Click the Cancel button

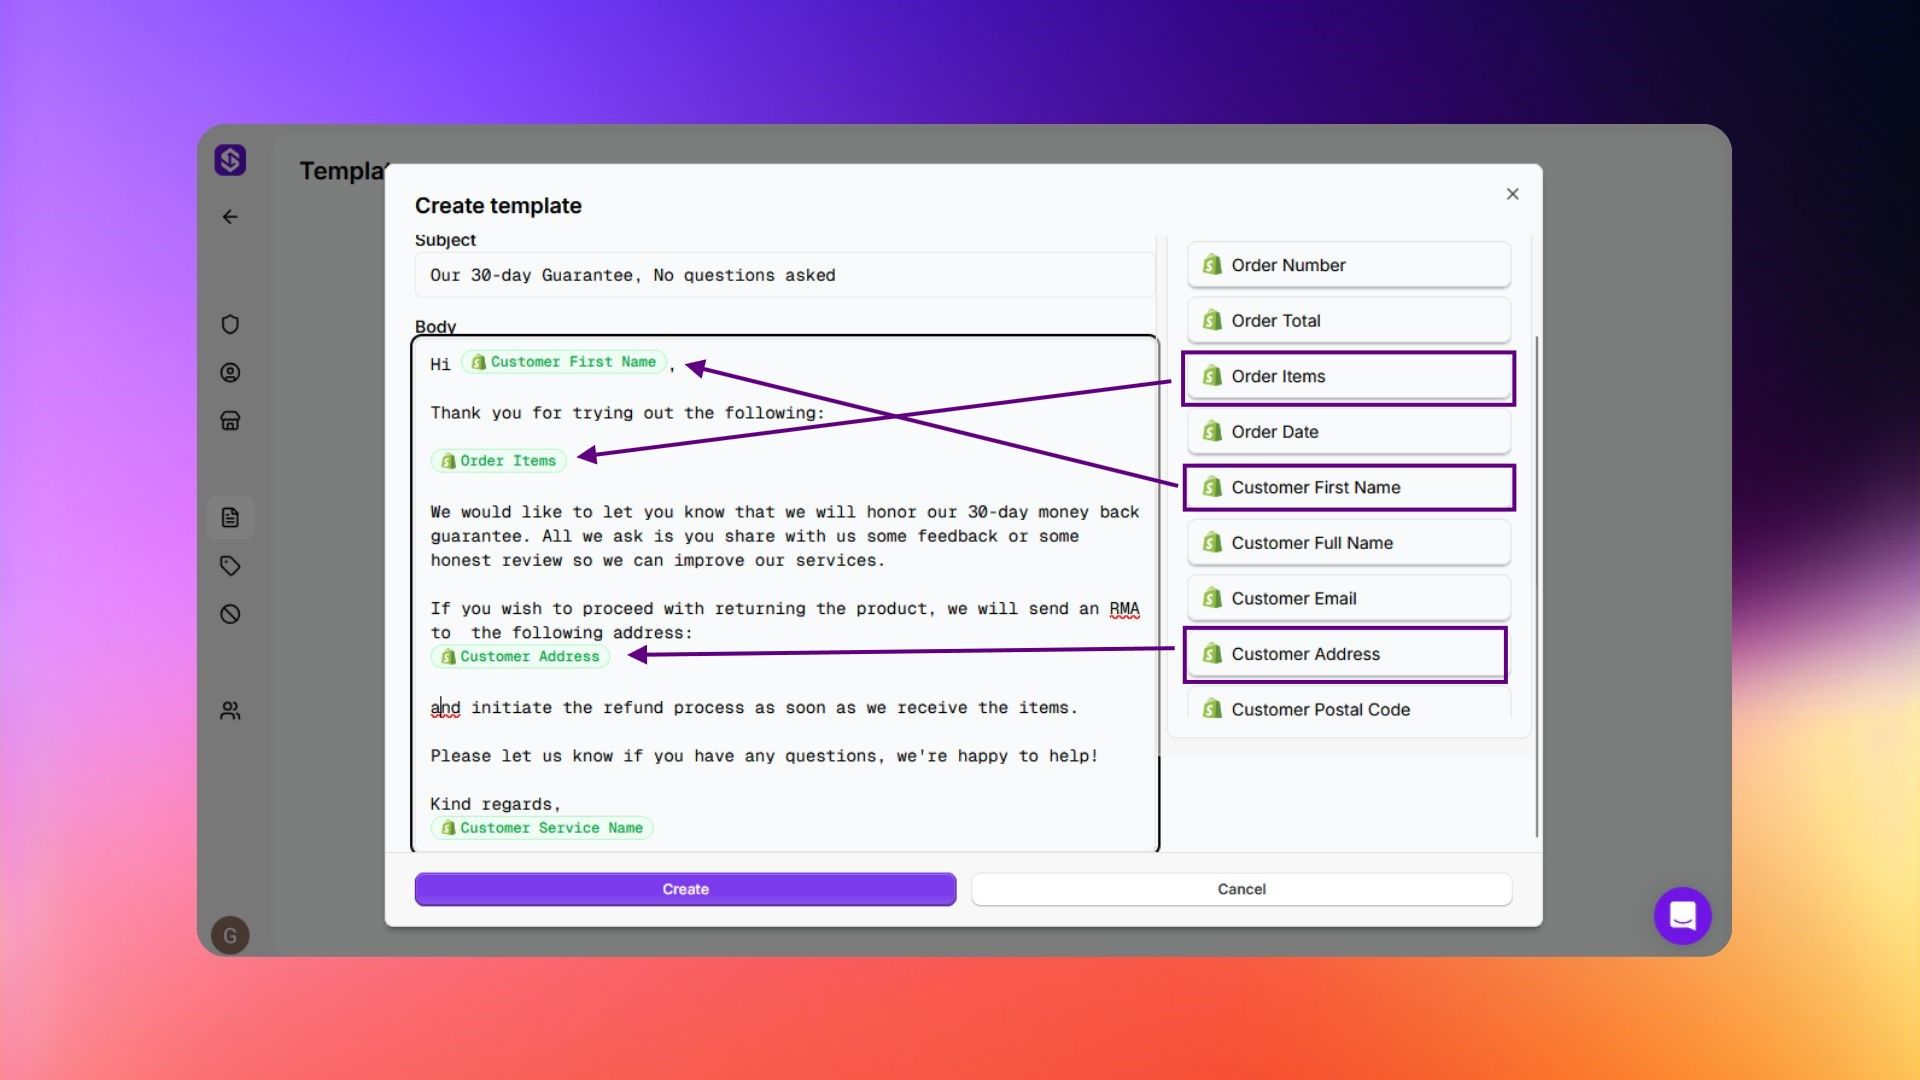[x=1241, y=889]
